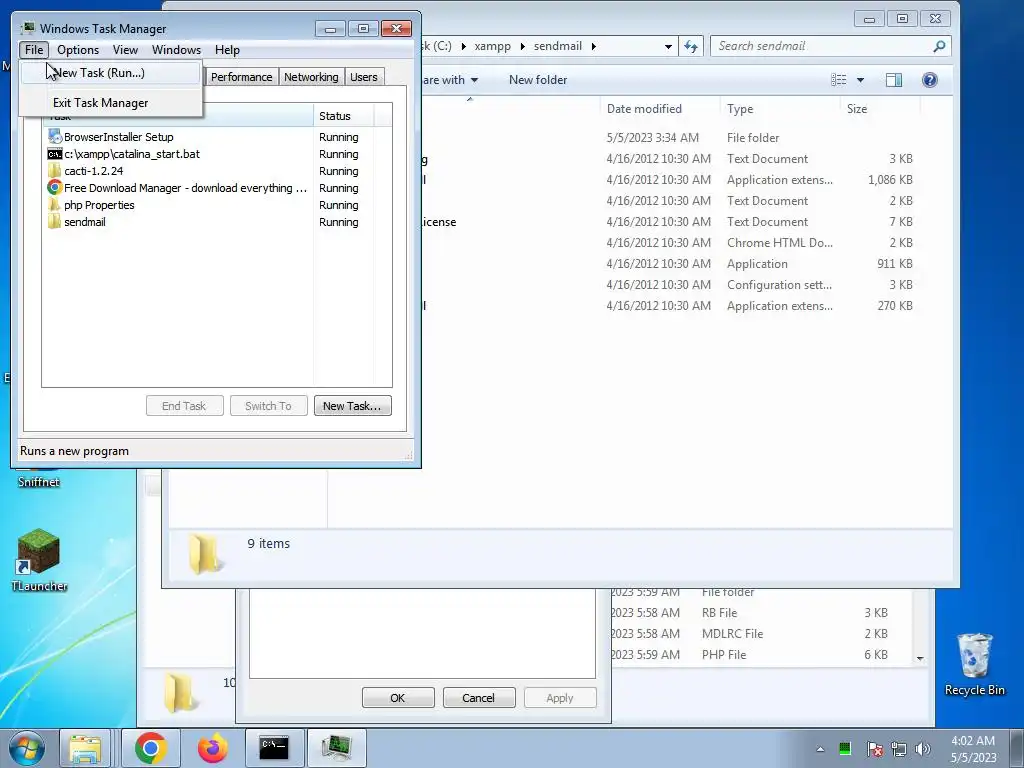
Task: Select the Configuration settings row
Action: tap(671, 285)
